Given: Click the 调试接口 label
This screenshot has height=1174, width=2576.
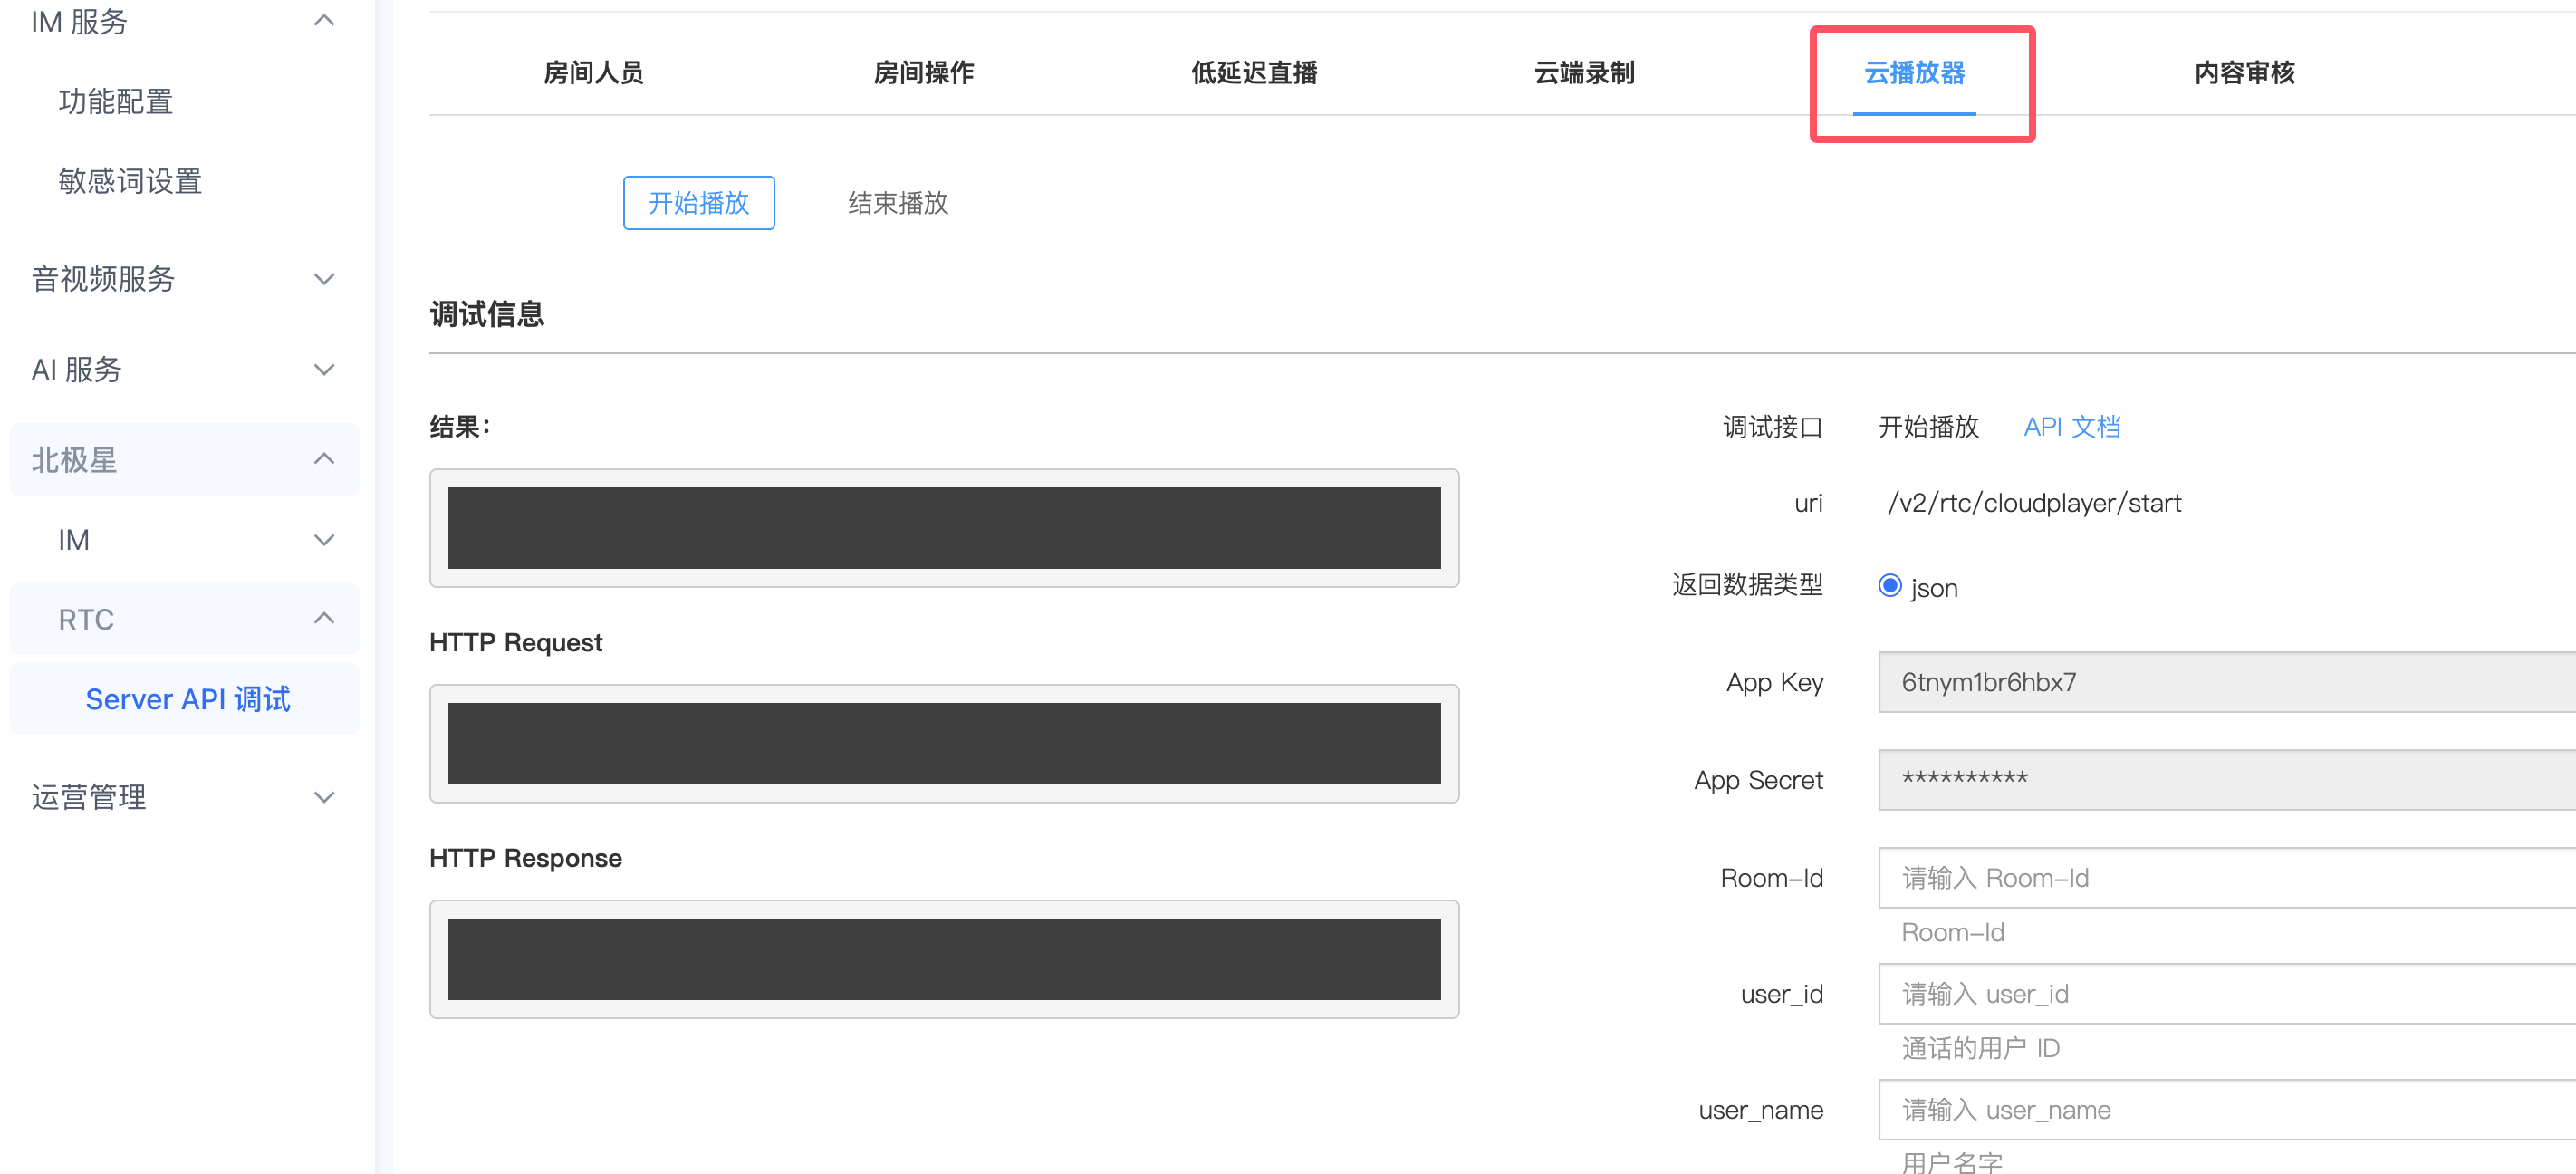Looking at the screenshot, I should 1772,427.
